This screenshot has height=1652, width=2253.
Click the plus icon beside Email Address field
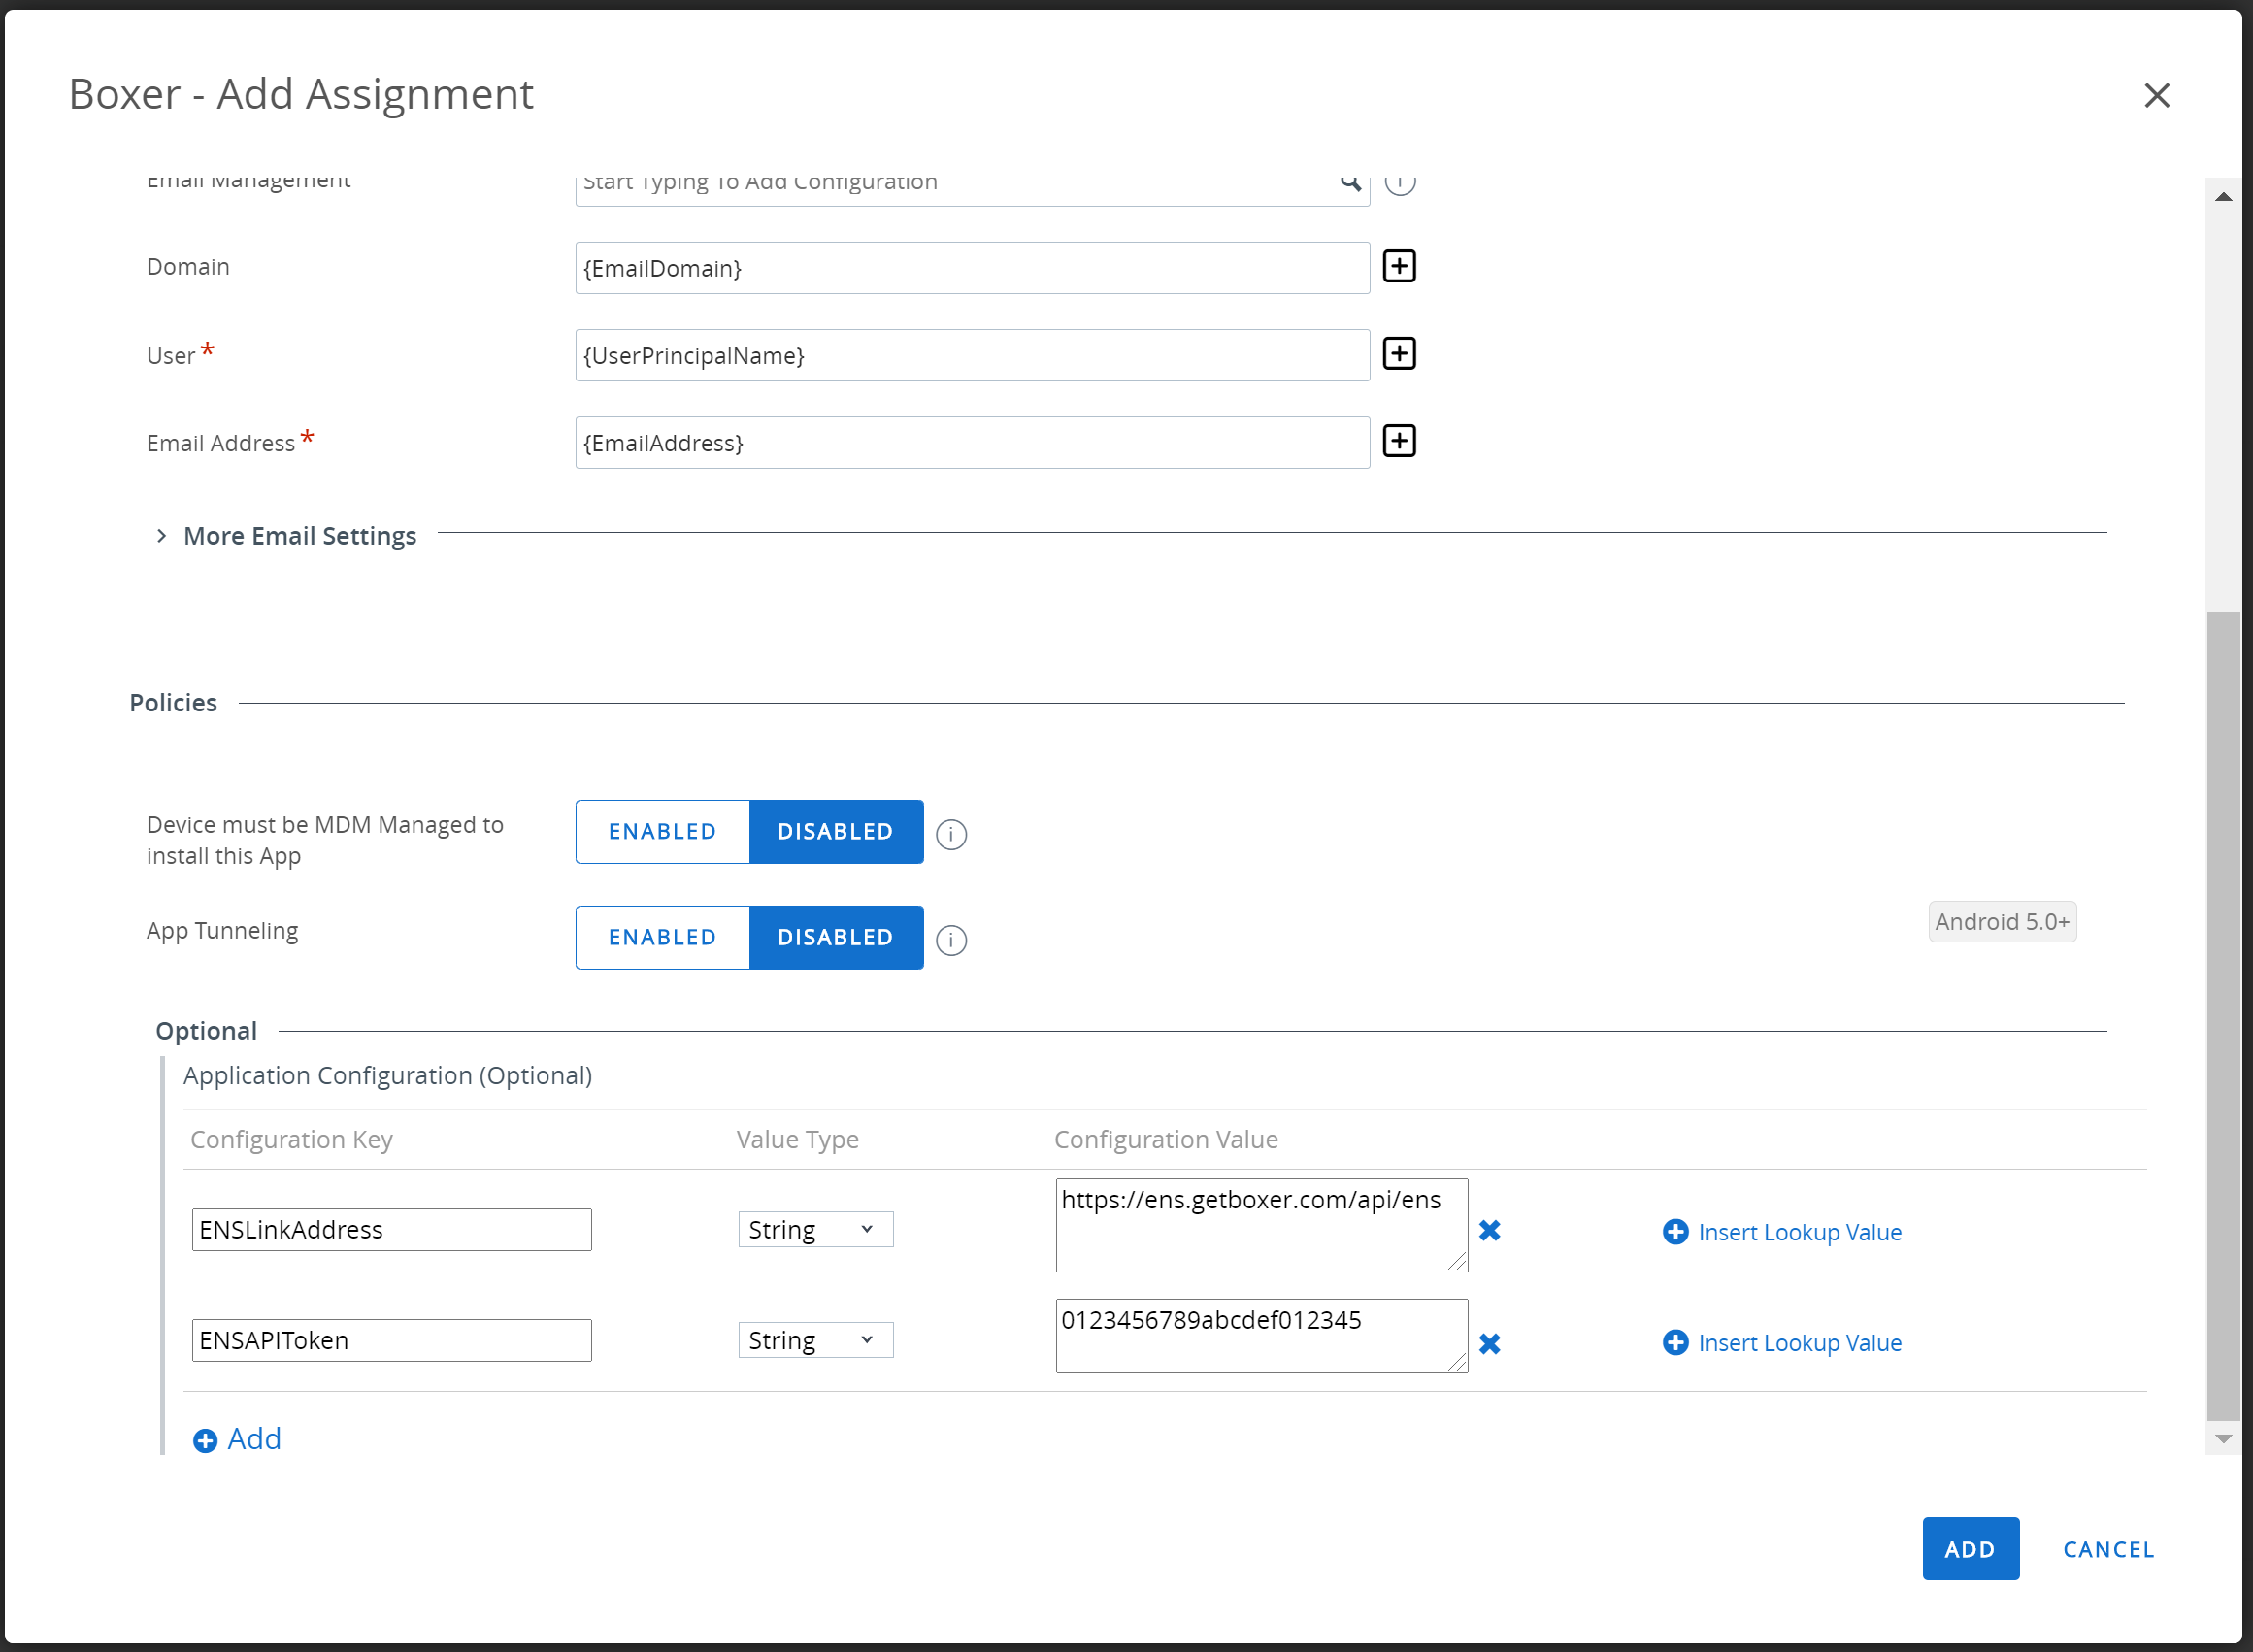[x=1399, y=441]
